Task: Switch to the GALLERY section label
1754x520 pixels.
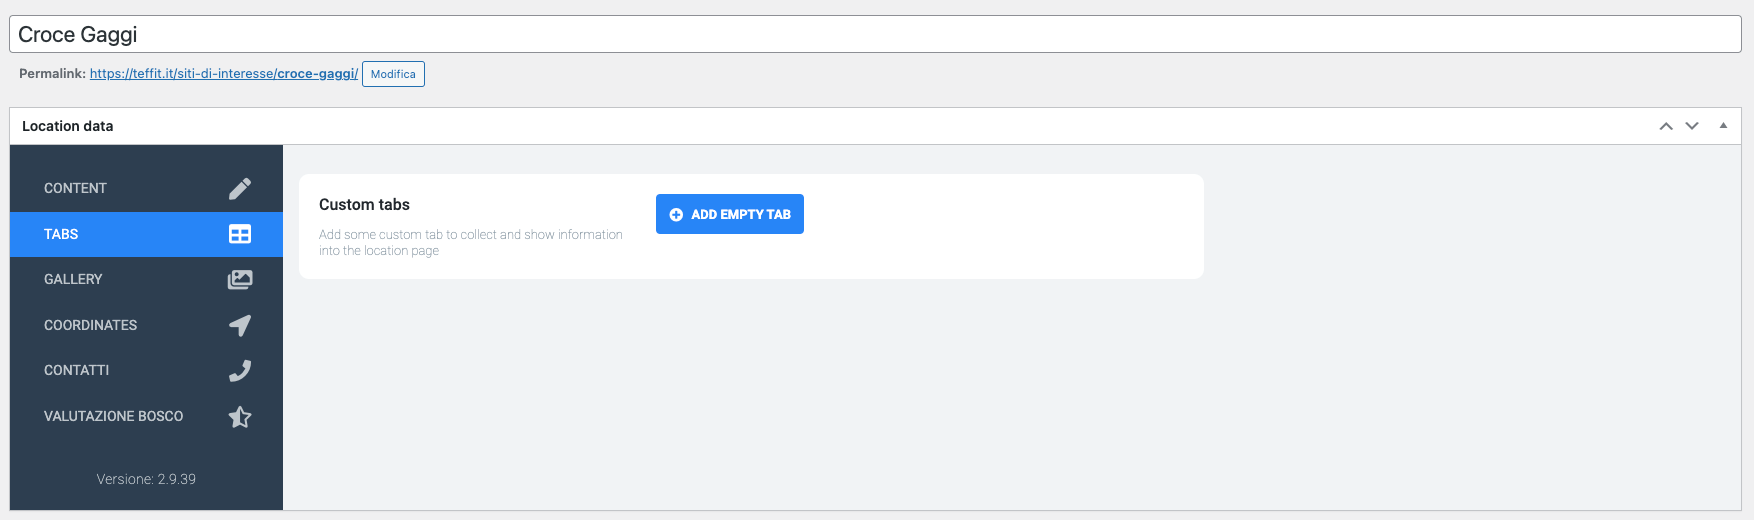Action: click(73, 279)
